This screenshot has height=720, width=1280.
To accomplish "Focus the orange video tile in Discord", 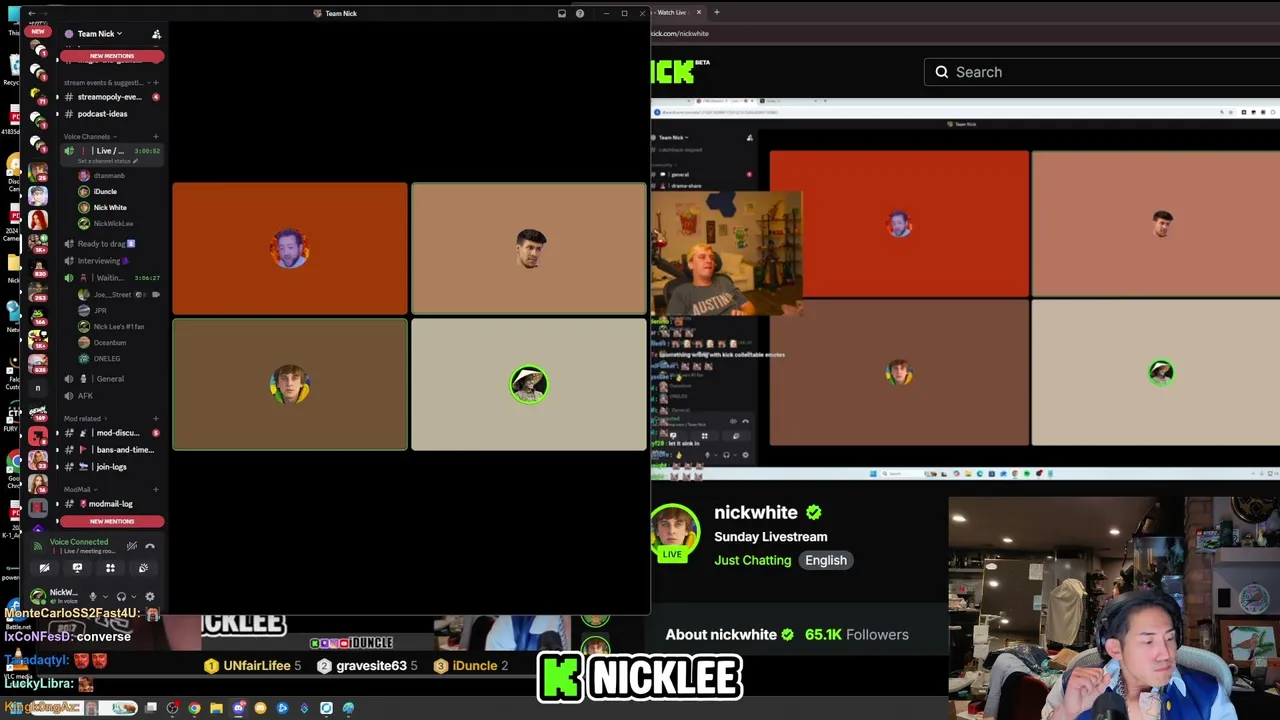I will 290,248.
